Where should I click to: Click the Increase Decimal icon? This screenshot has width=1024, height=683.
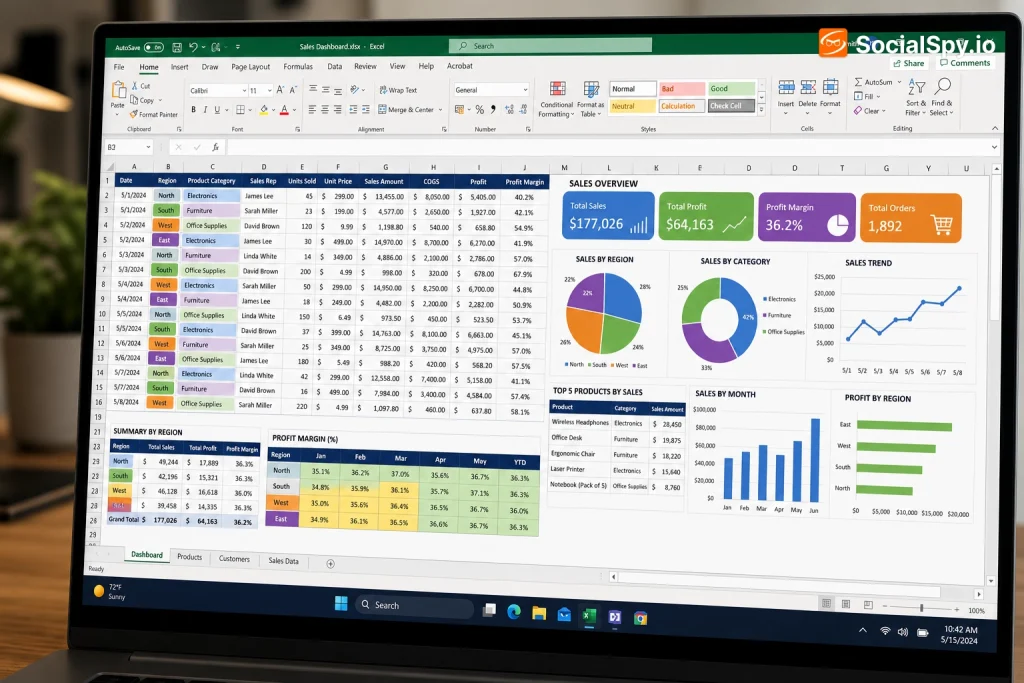509,110
